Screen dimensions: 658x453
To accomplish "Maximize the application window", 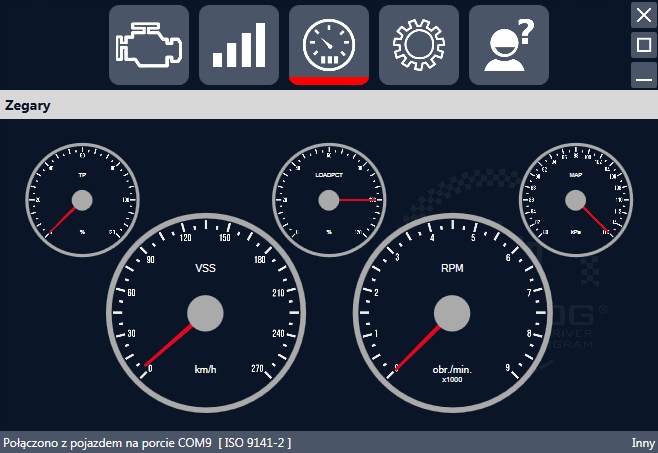I will click(x=644, y=45).
